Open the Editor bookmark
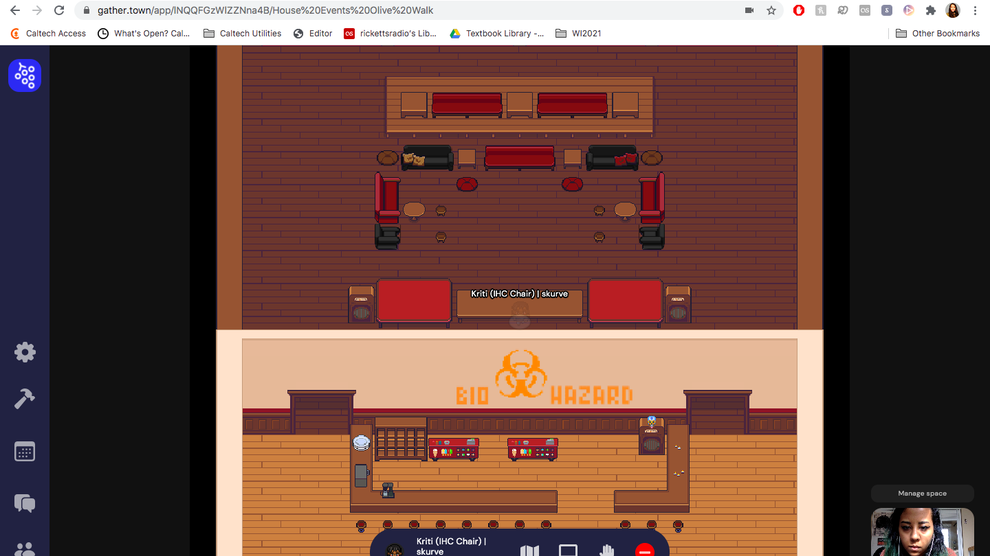The width and height of the screenshot is (990, 556). [313, 33]
